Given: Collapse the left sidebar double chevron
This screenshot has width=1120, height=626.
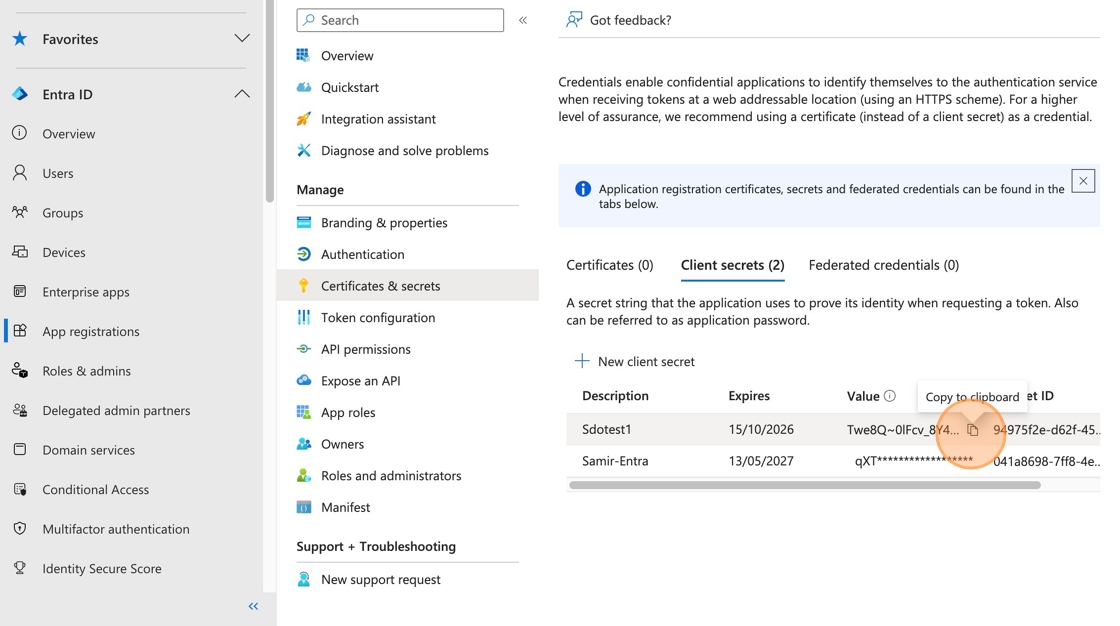Looking at the screenshot, I should click(x=254, y=606).
